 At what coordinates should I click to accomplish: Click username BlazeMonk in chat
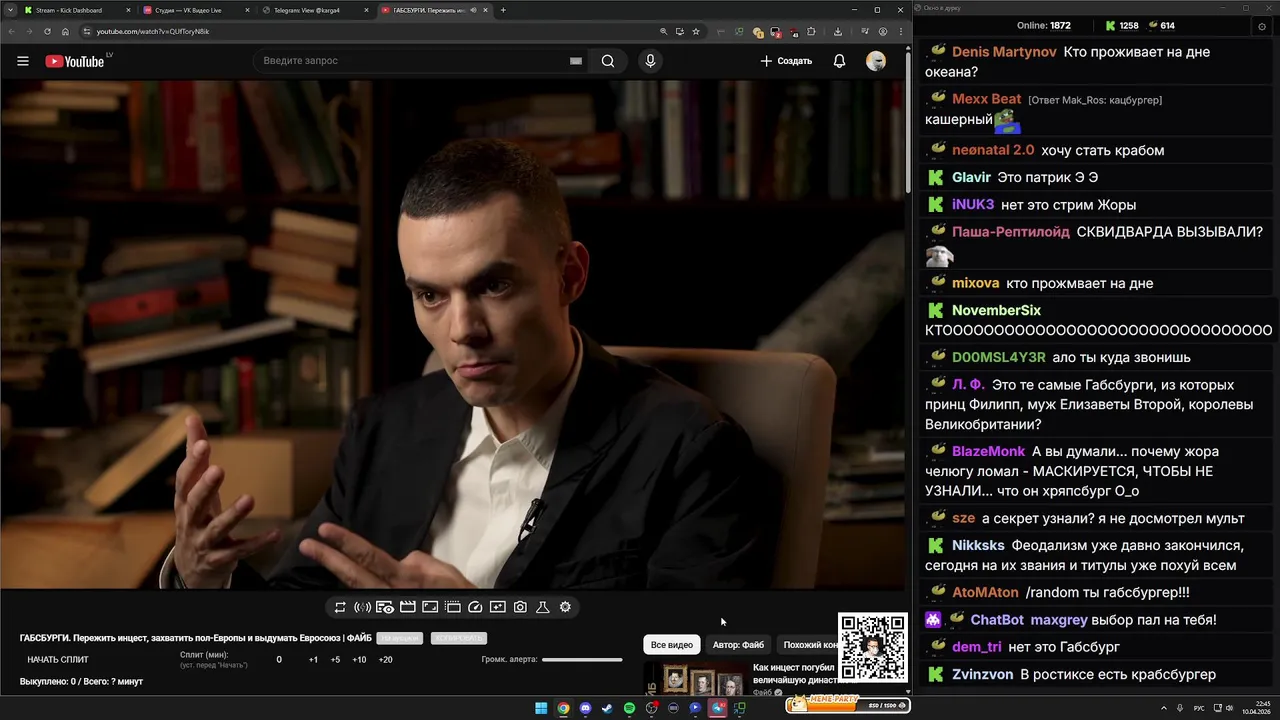pyautogui.click(x=989, y=451)
